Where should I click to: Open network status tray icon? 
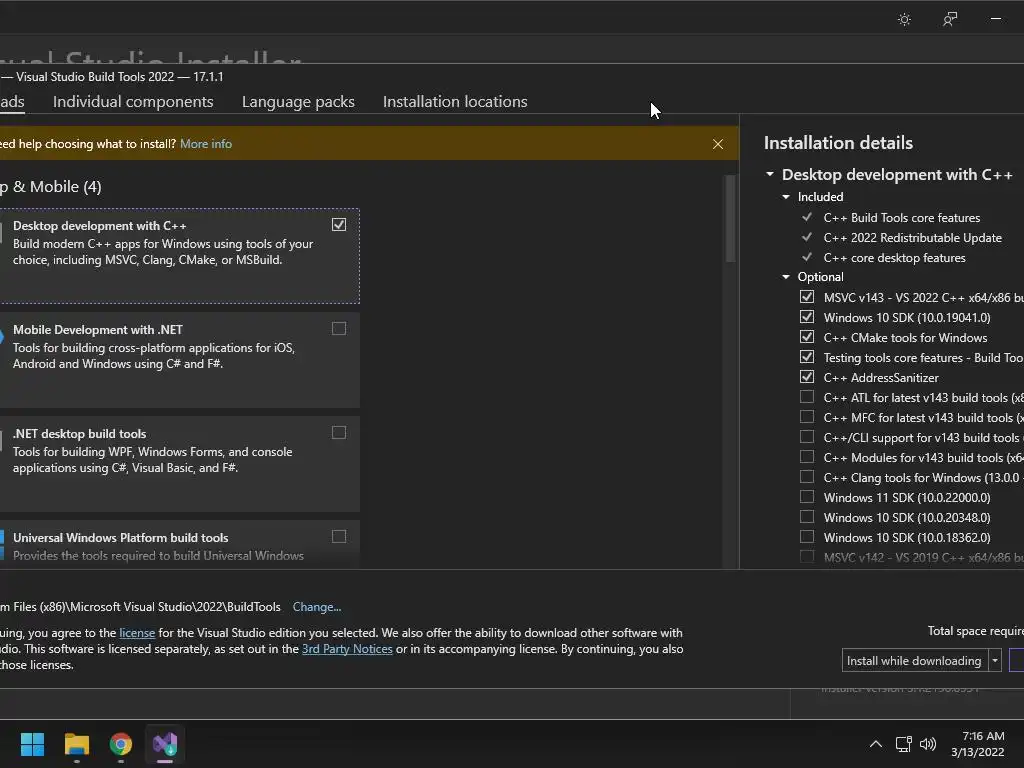point(903,744)
